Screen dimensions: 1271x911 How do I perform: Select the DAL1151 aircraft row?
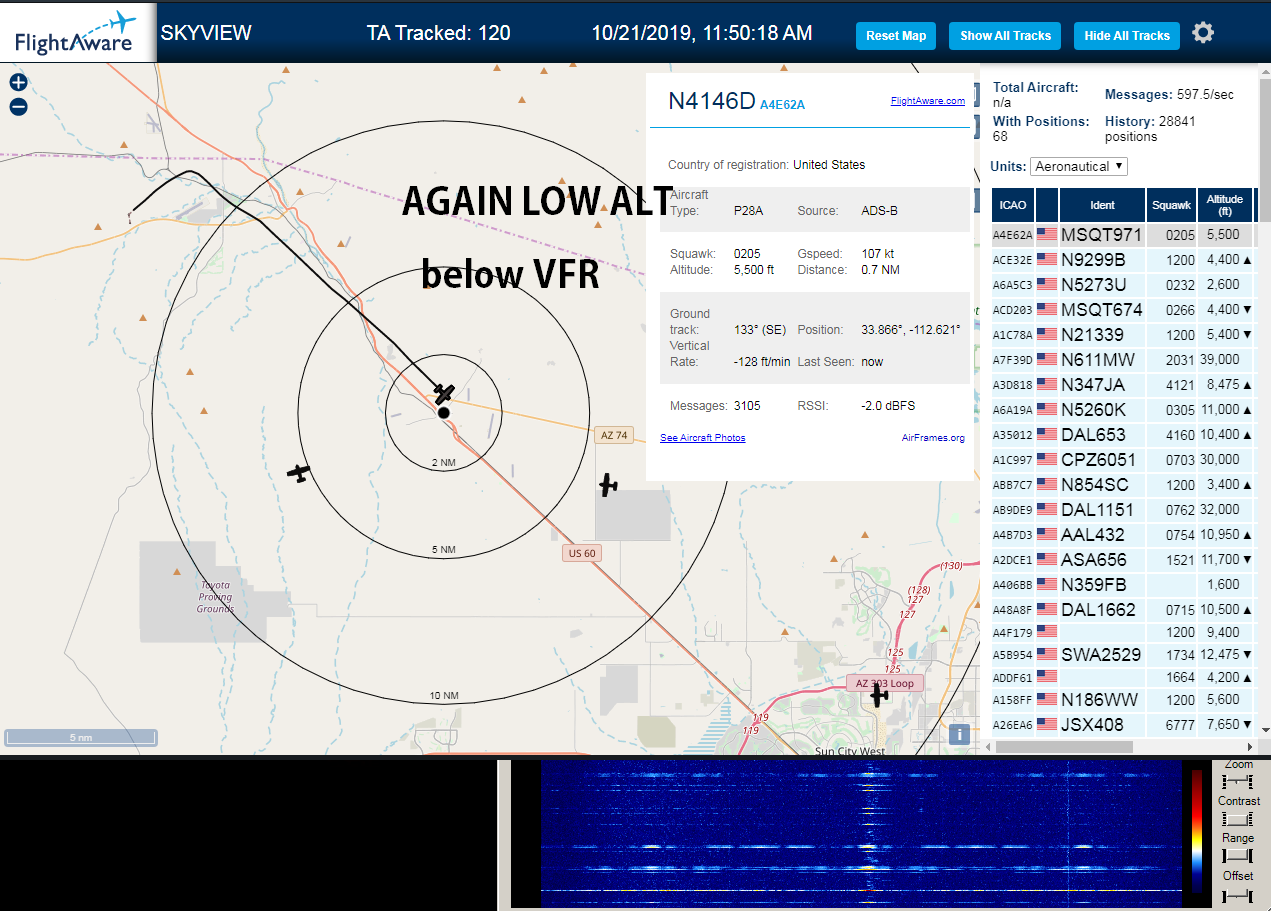point(1121,510)
